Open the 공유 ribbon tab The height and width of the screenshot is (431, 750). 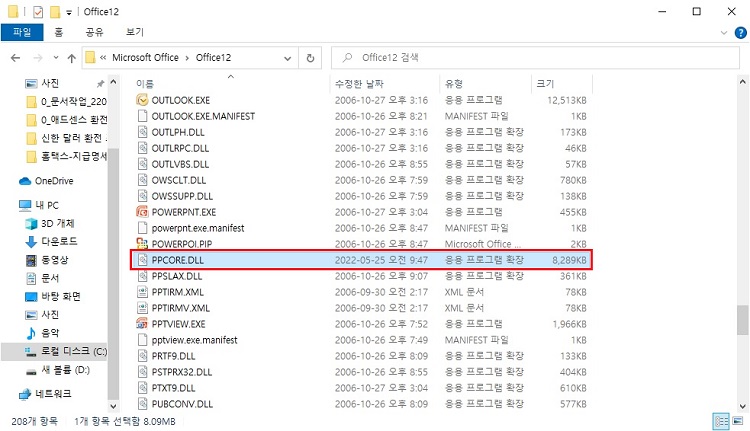pyautogui.click(x=94, y=32)
